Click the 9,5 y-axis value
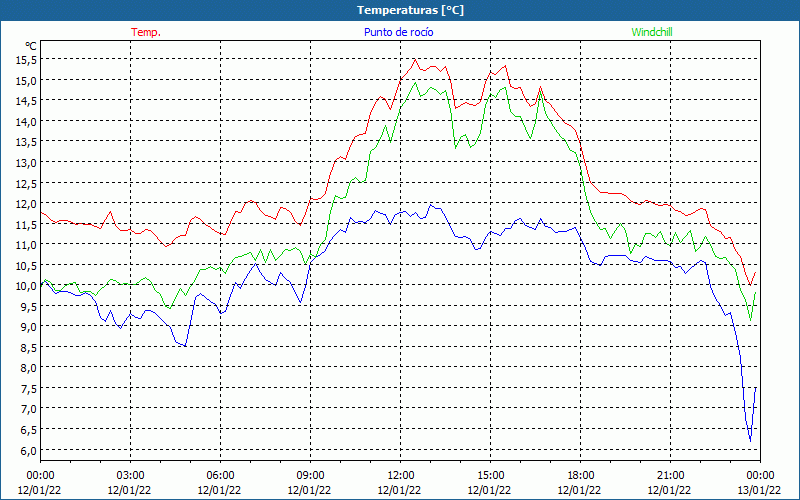The height and width of the screenshot is (500, 800). [30, 306]
